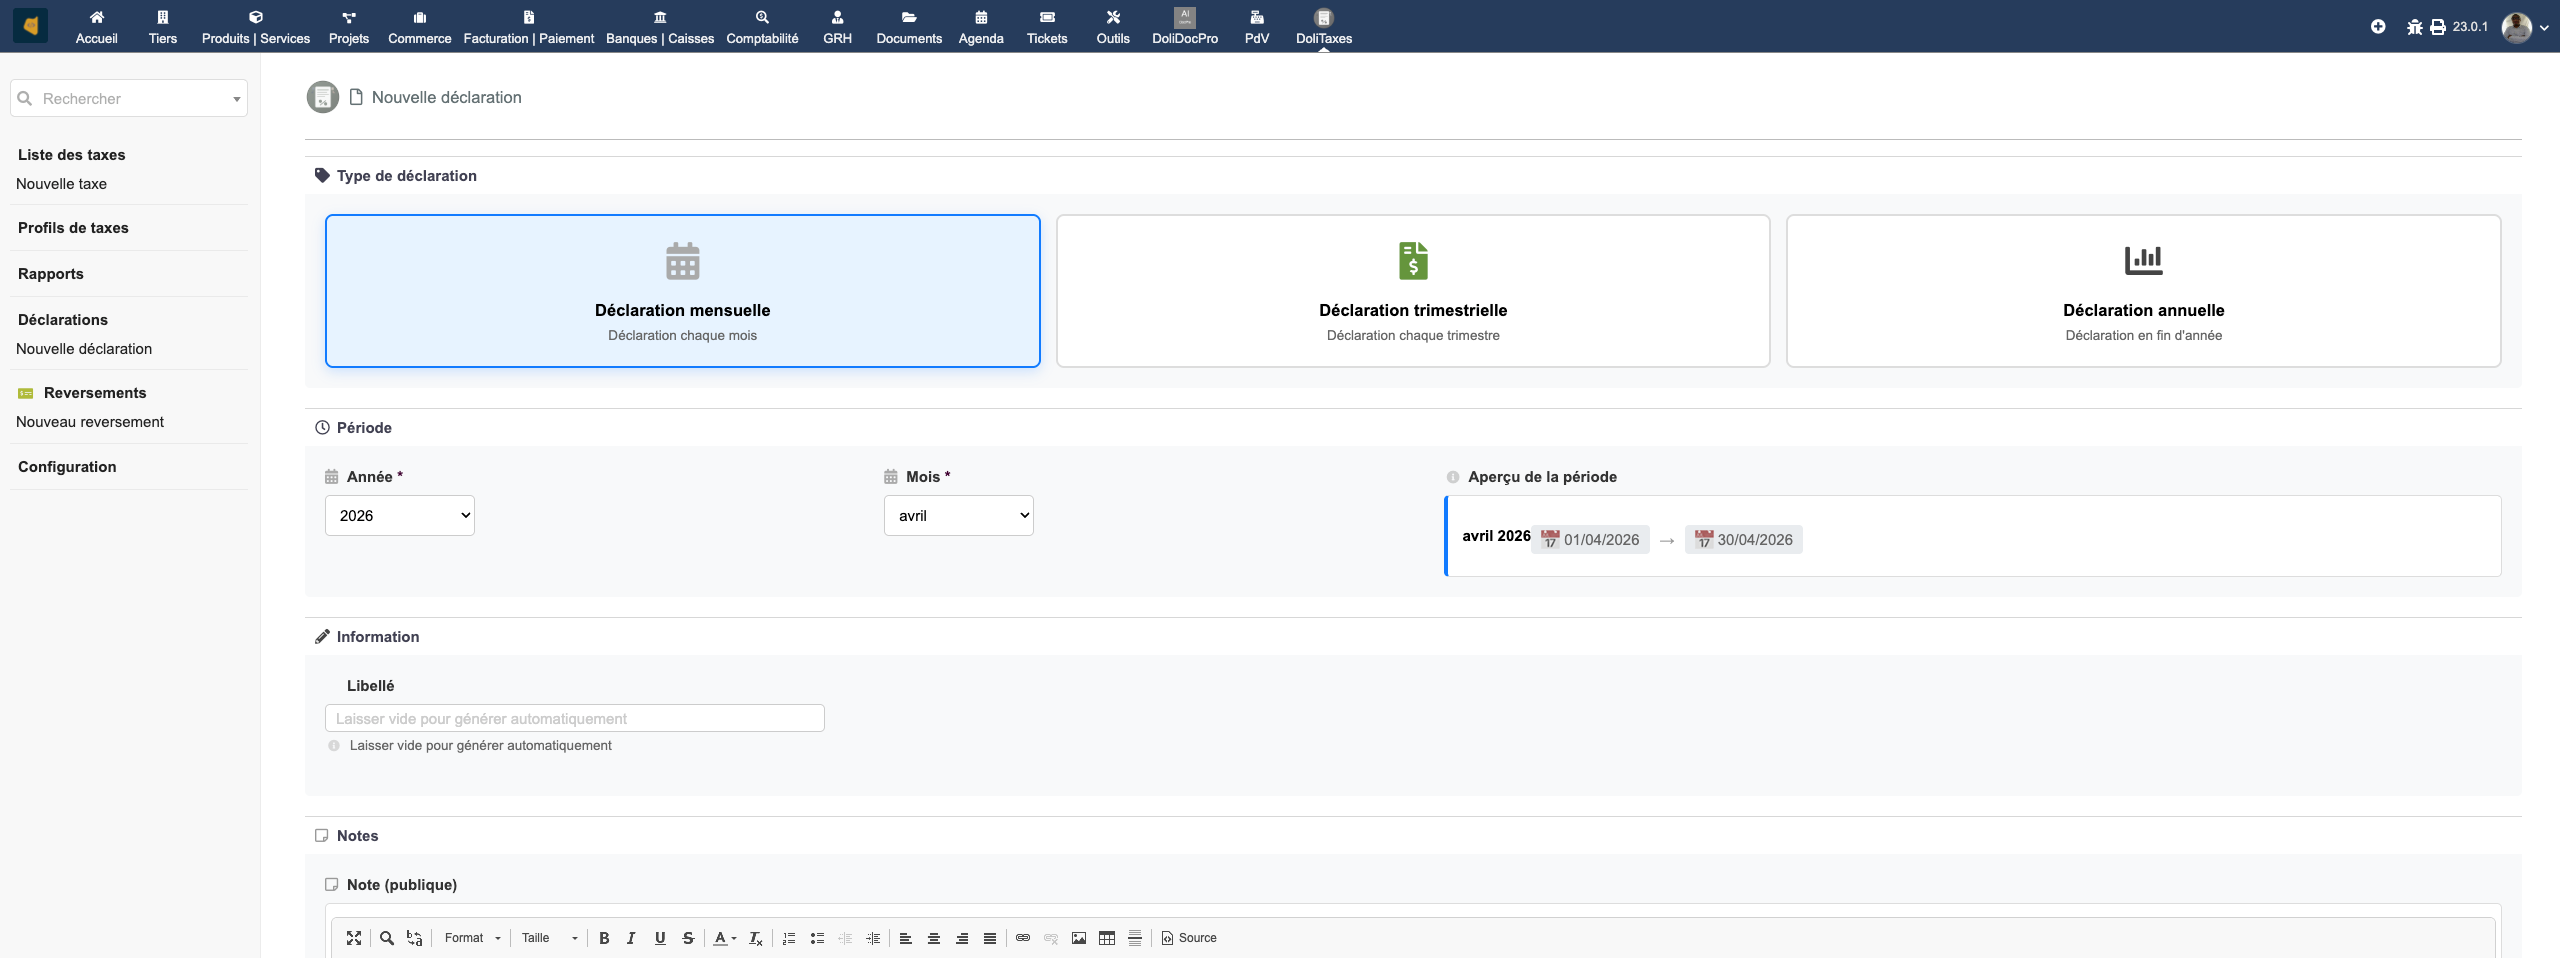The image size is (2560, 958).
Task: Toggle italic text in note editor
Action: [x=631, y=938]
